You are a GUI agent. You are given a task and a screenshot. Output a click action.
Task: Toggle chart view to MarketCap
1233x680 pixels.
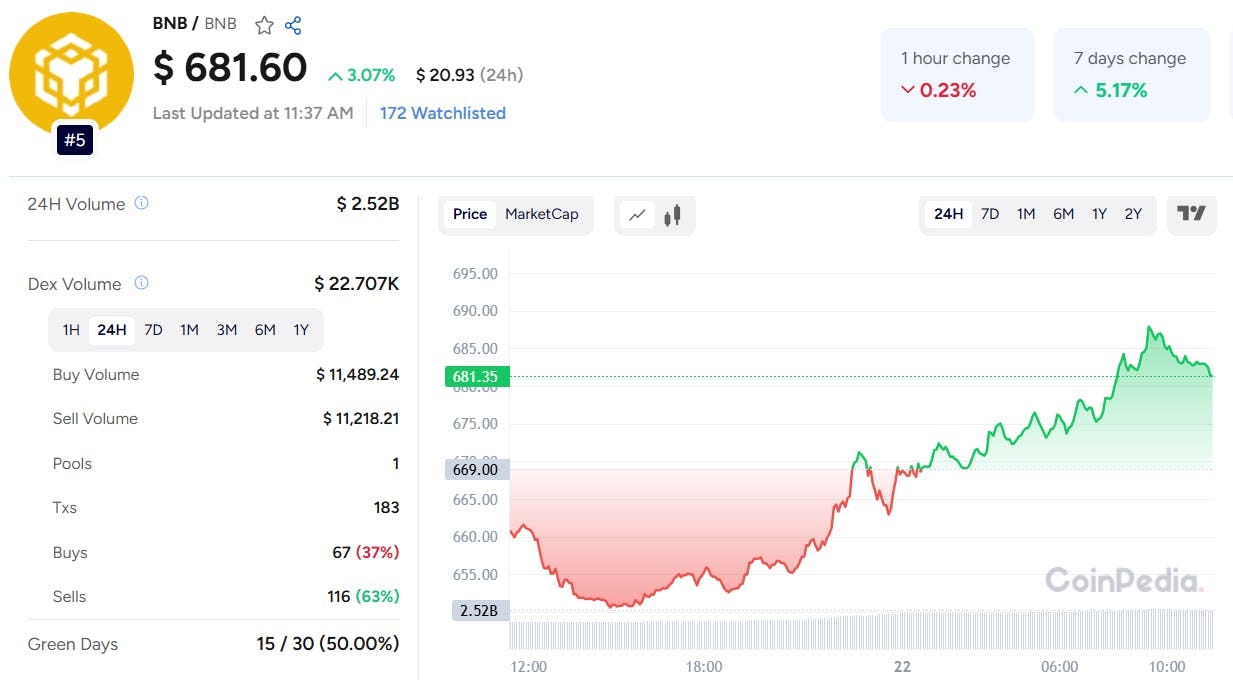coord(542,214)
